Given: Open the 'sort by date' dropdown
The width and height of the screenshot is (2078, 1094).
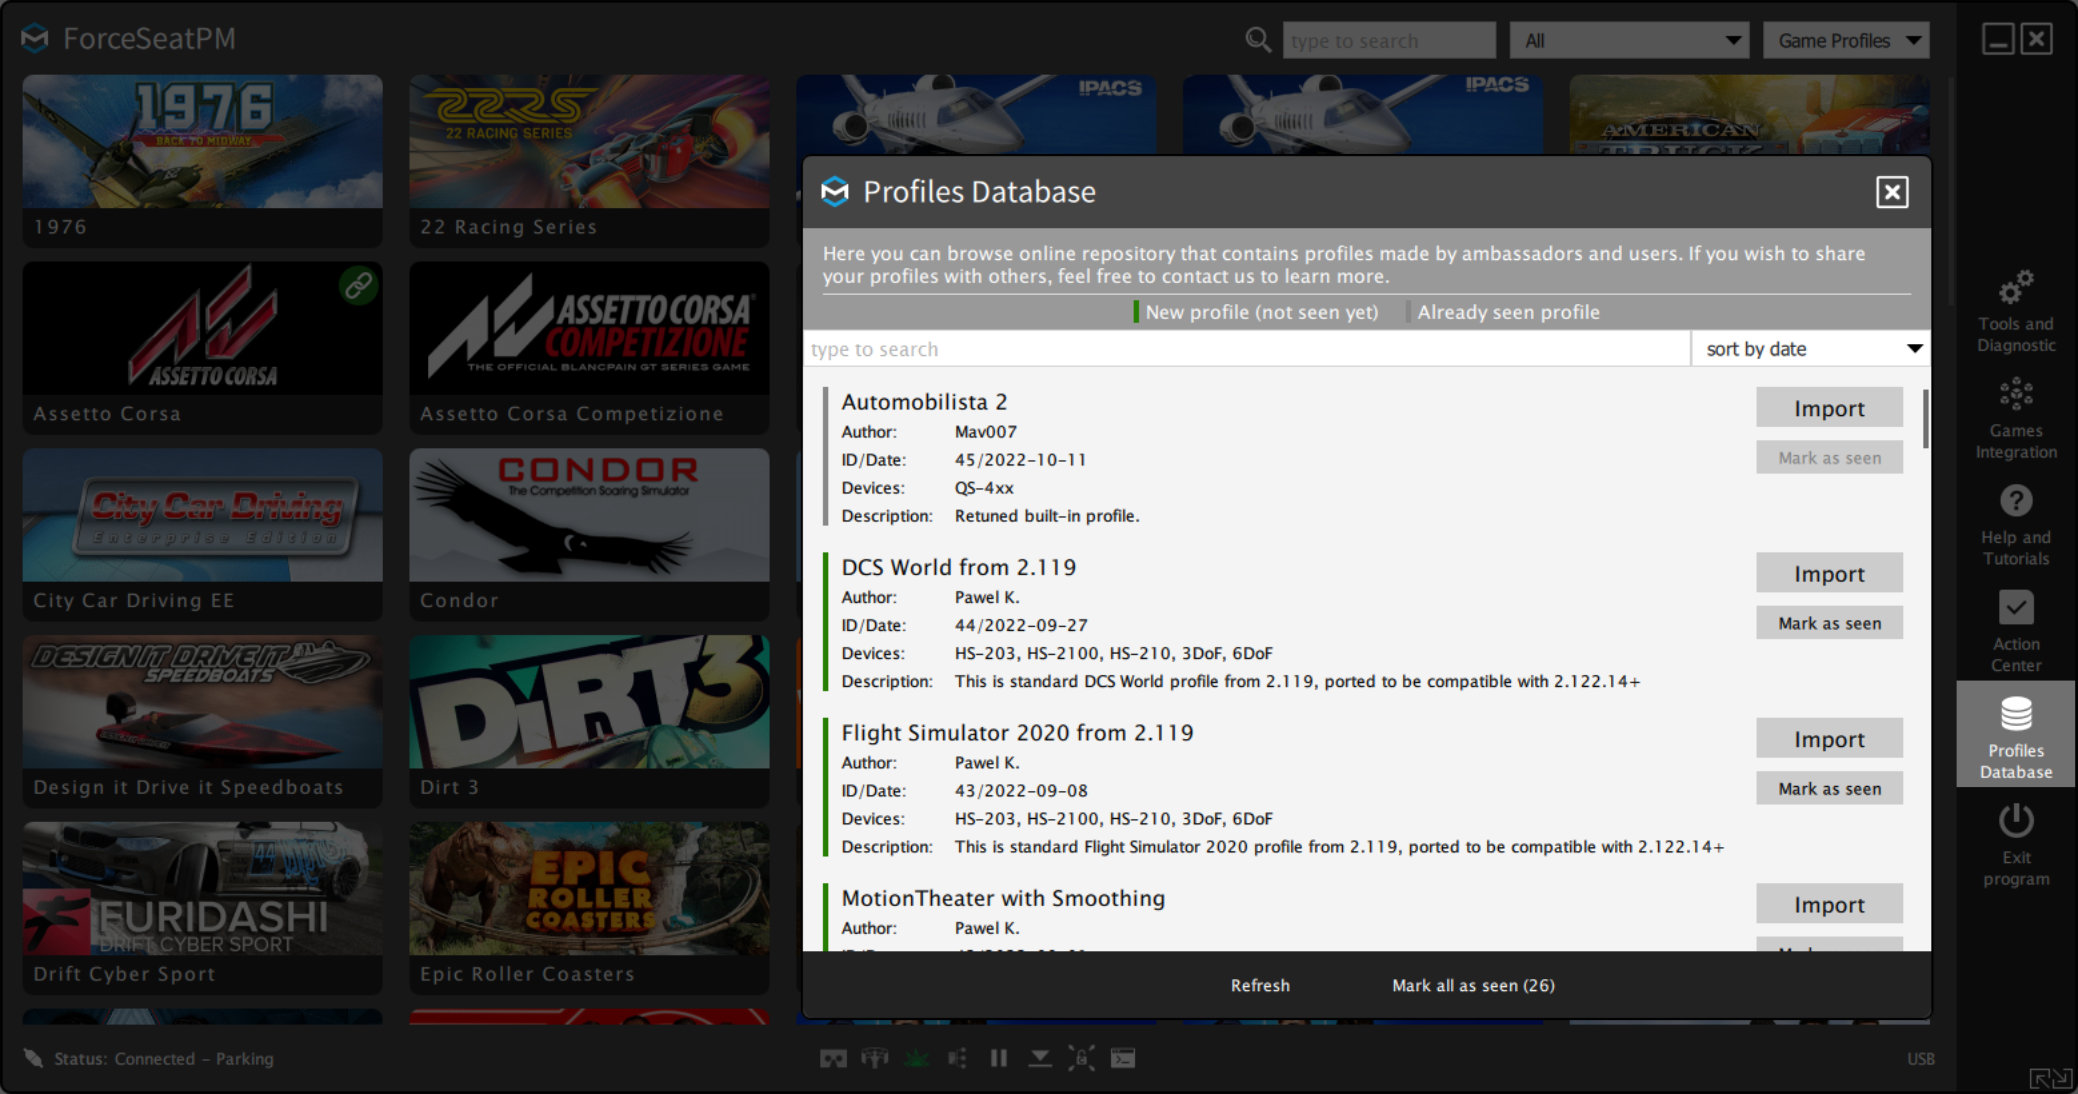Looking at the screenshot, I should pos(1811,349).
